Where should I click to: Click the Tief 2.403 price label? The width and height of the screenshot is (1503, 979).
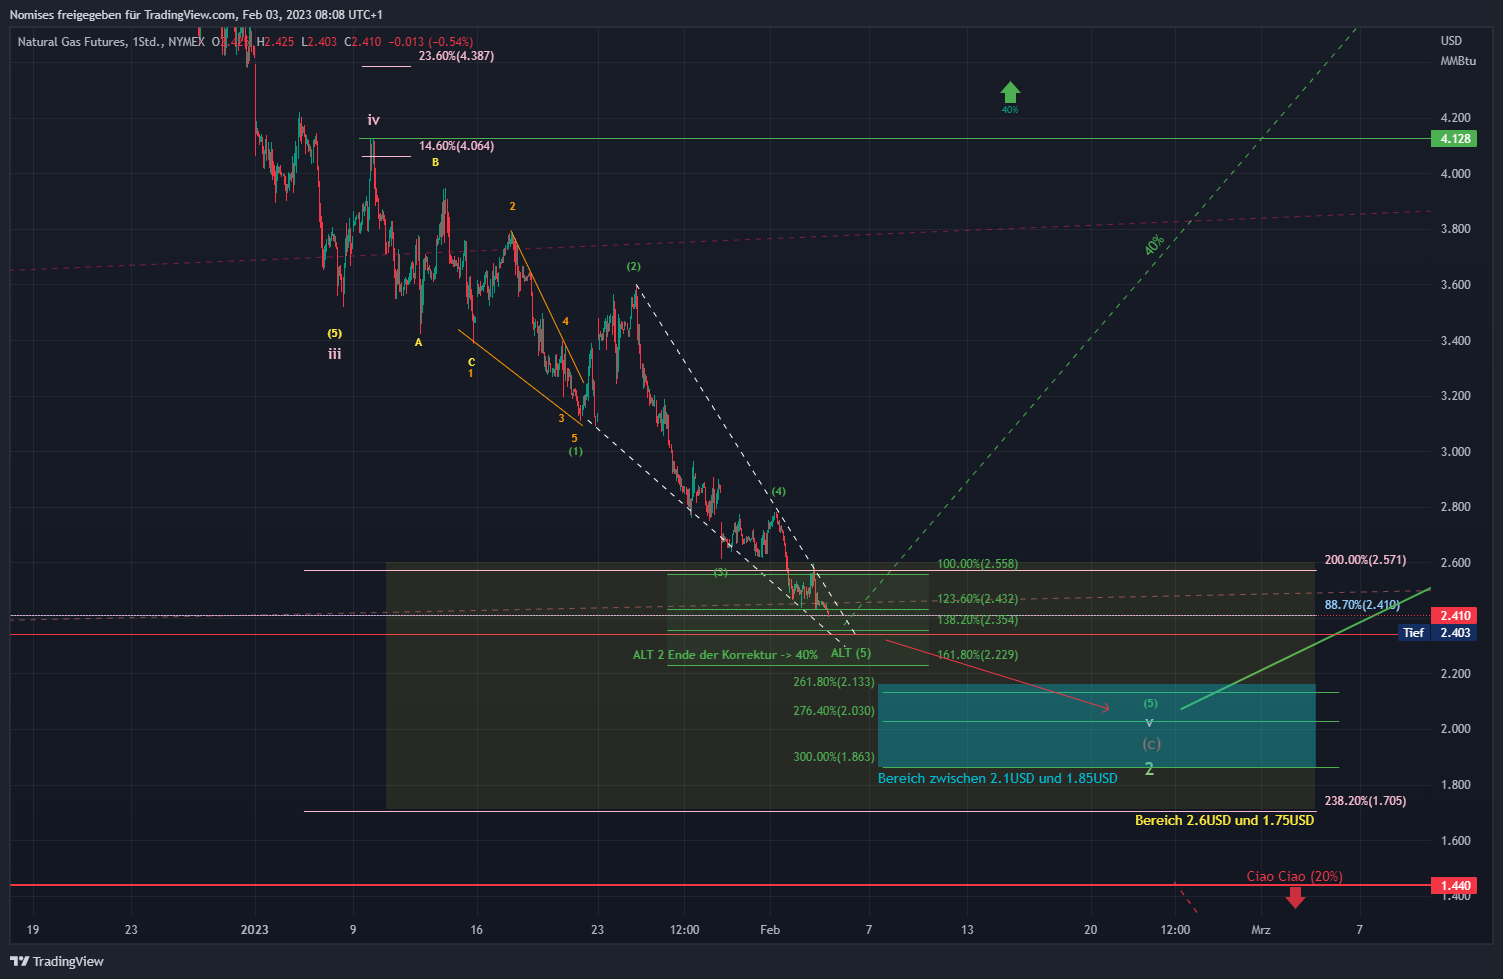(1437, 633)
